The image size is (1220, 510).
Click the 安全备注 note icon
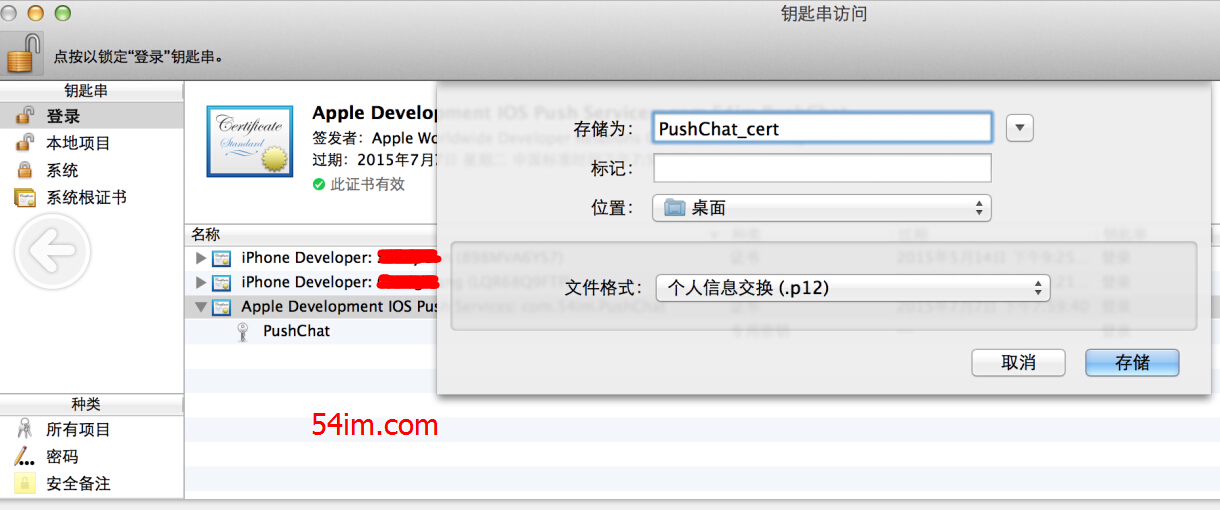click(x=25, y=484)
